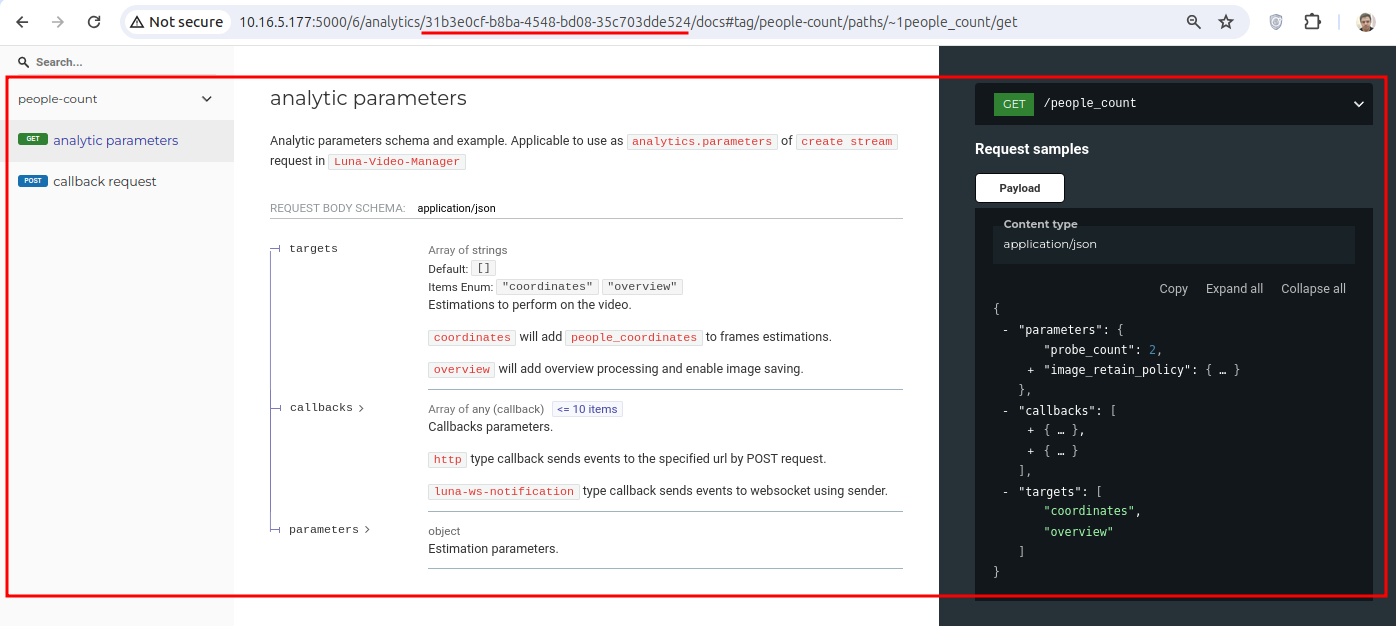The height and width of the screenshot is (626, 1396).
Task: Open analytic parameters in sidebar
Action: [x=117, y=140]
